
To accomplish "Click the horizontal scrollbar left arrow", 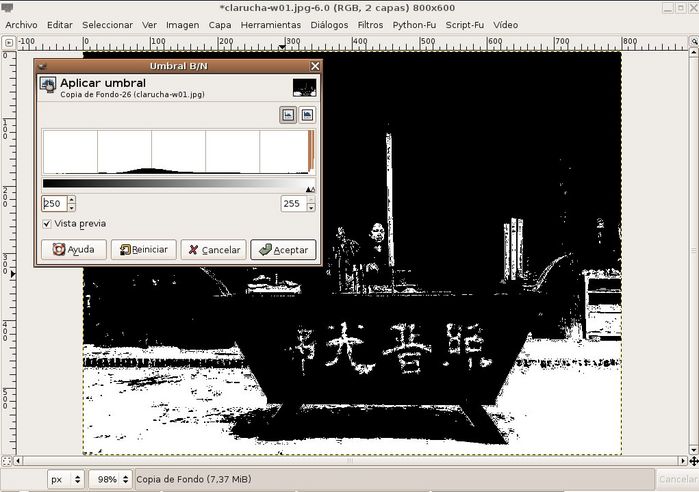I will (18, 461).
